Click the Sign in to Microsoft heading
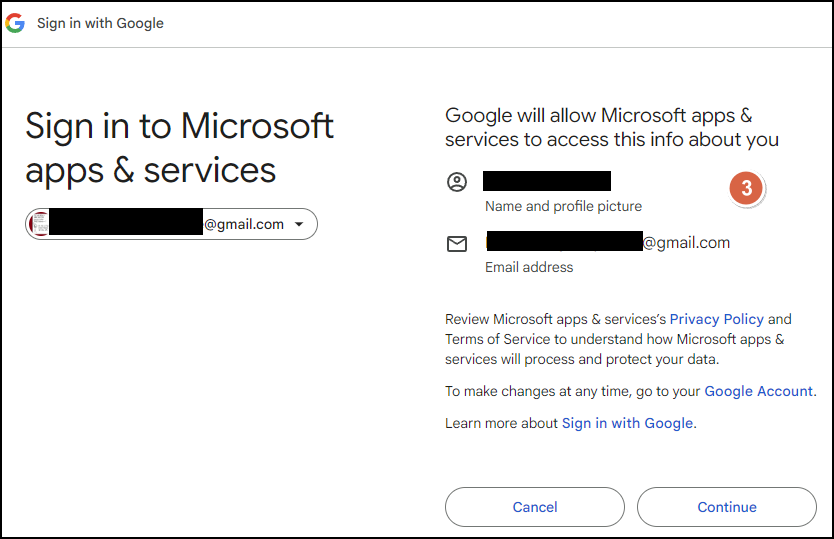 (179, 148)
